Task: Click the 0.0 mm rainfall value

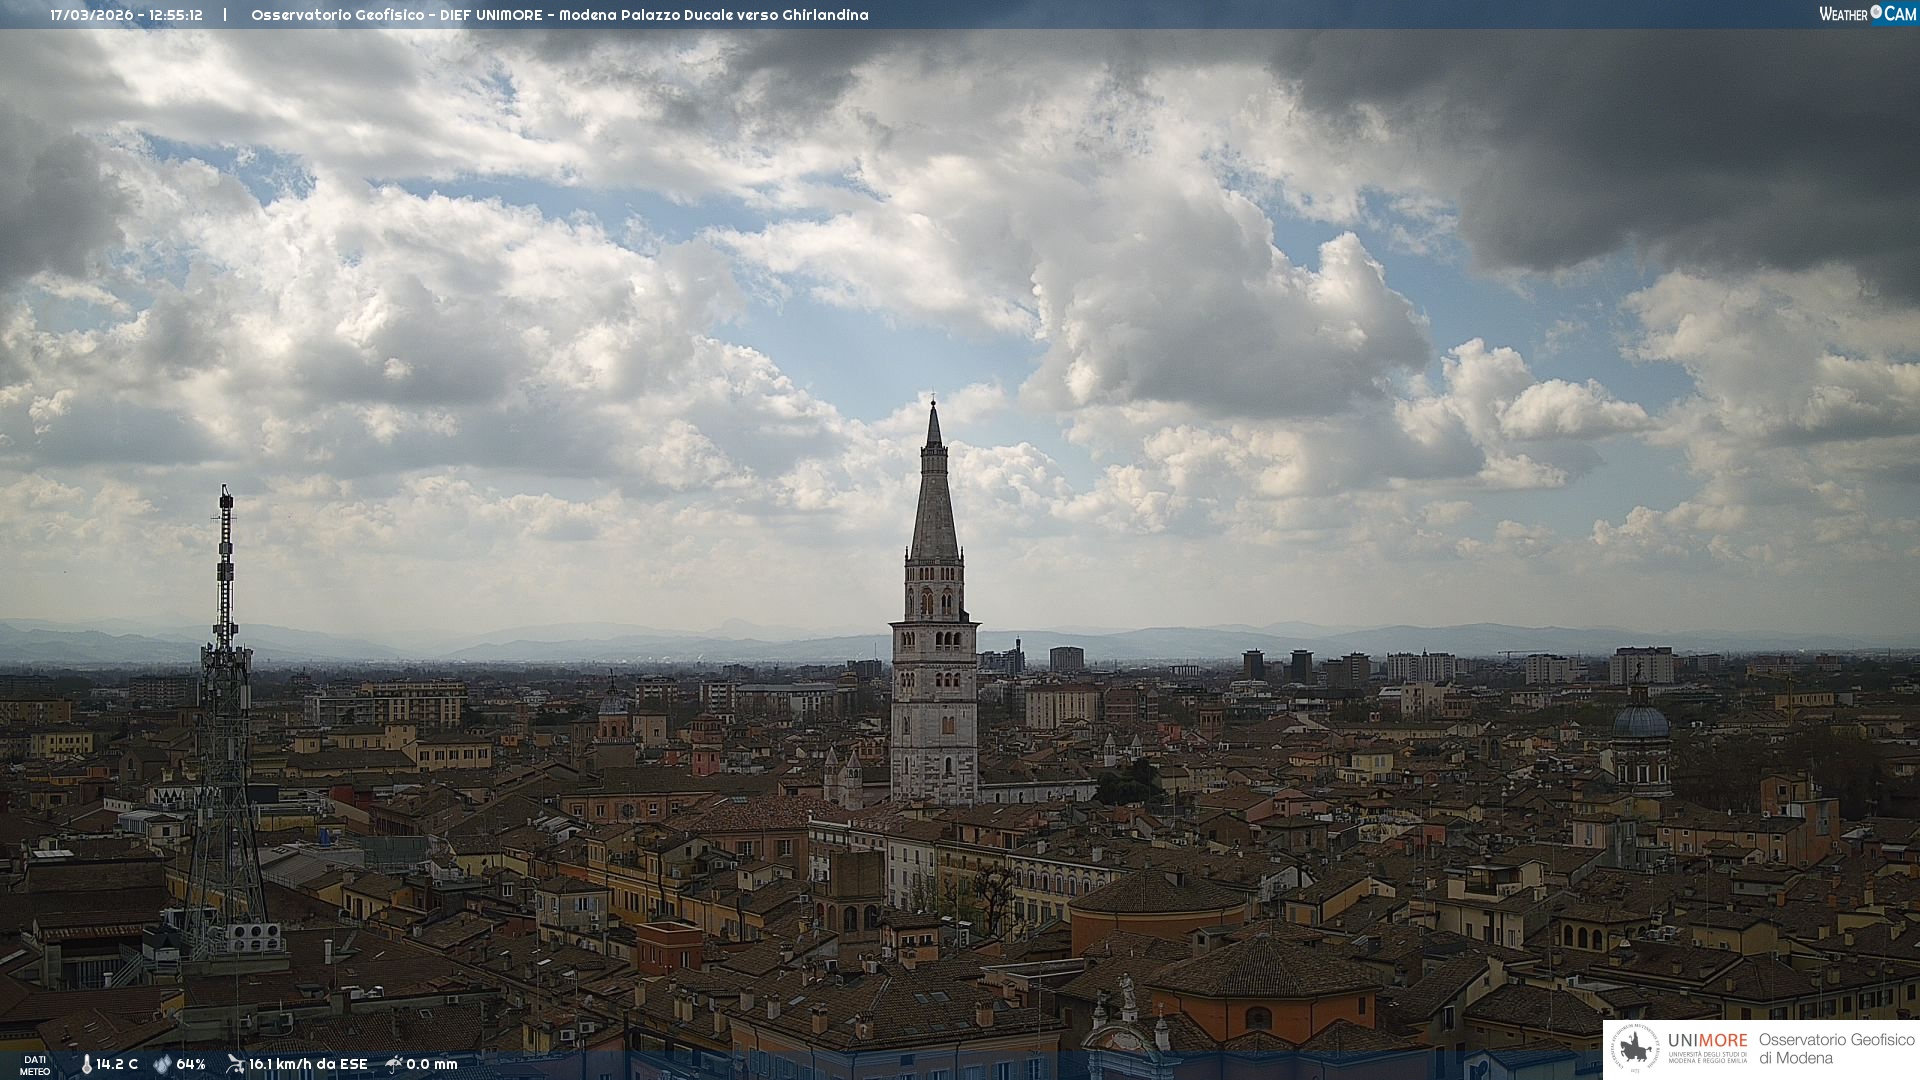Action: 432,1065
